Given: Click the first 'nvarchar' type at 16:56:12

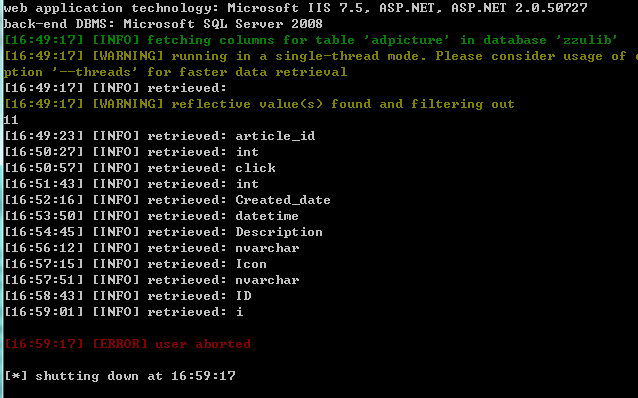Looking at the screenshot, I should point(267,248).
